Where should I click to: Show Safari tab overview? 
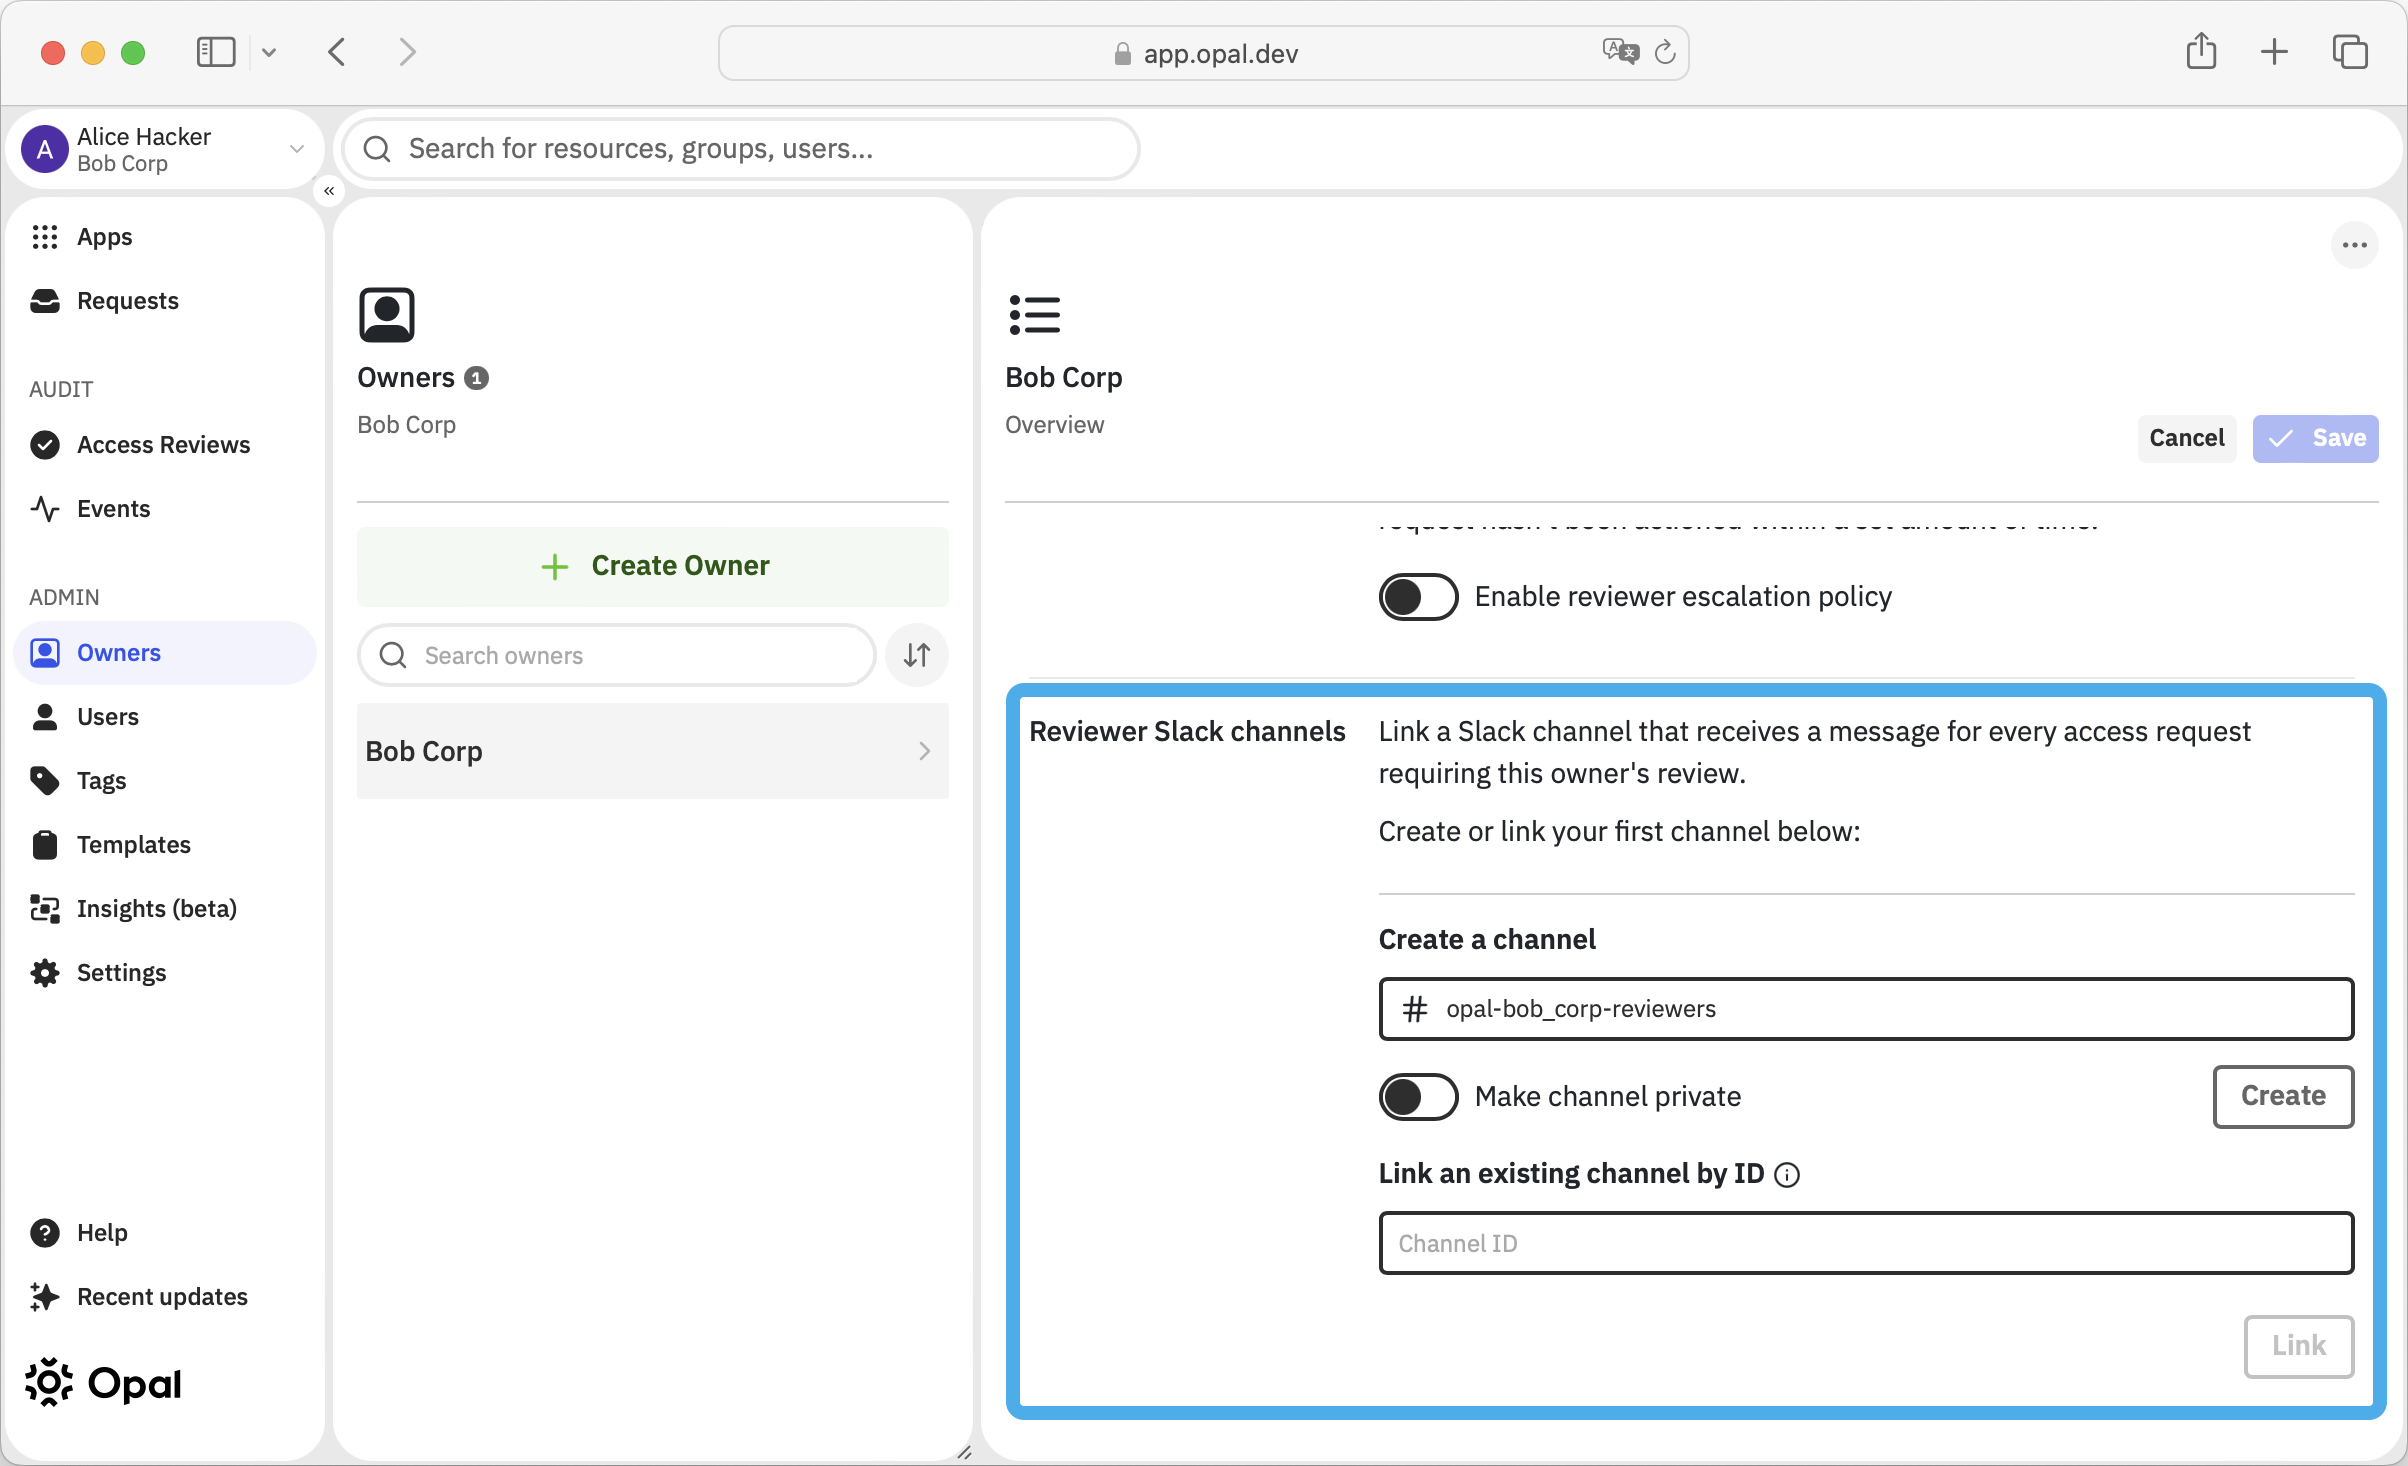click(x=2350, y=52)
